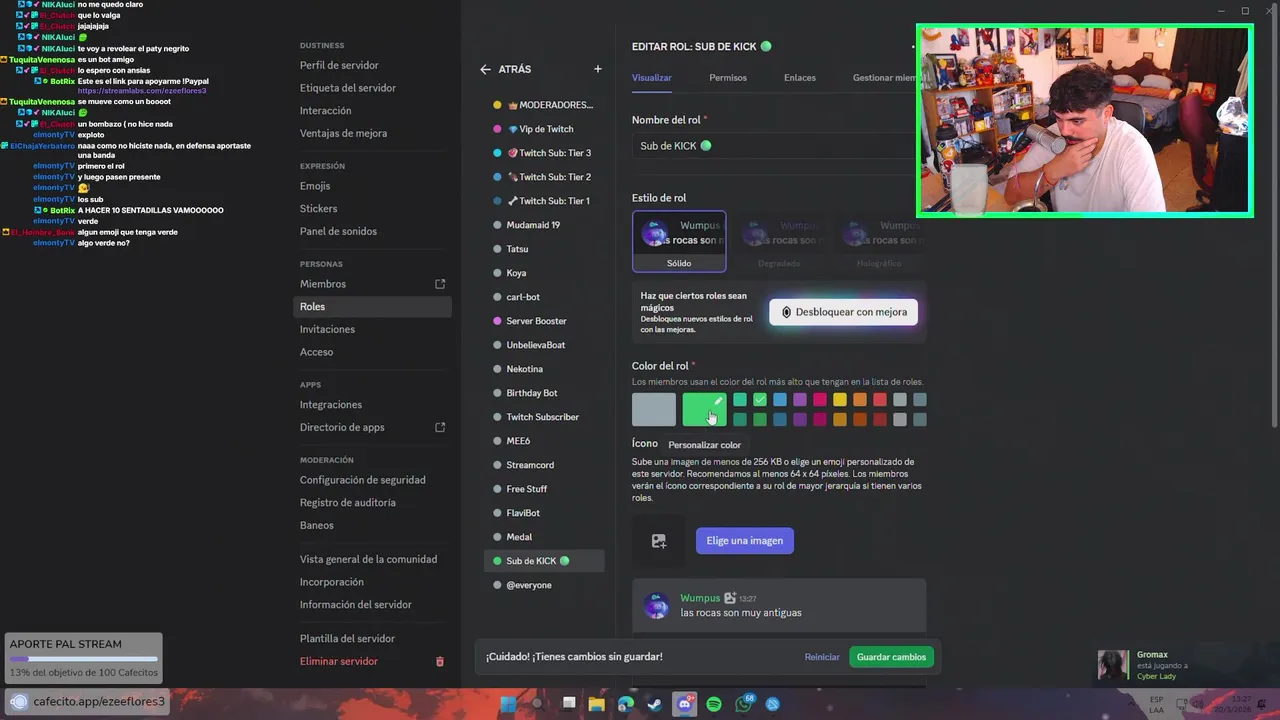
Task: Open the Gestionar miembros tab
Action: pos(884,78)
